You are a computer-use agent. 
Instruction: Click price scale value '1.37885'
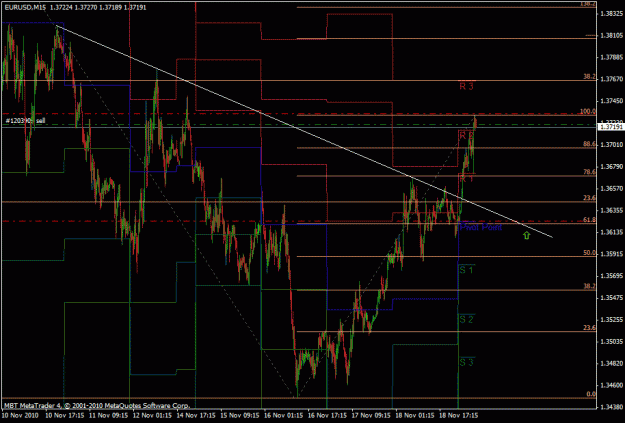tap(611, 57)
